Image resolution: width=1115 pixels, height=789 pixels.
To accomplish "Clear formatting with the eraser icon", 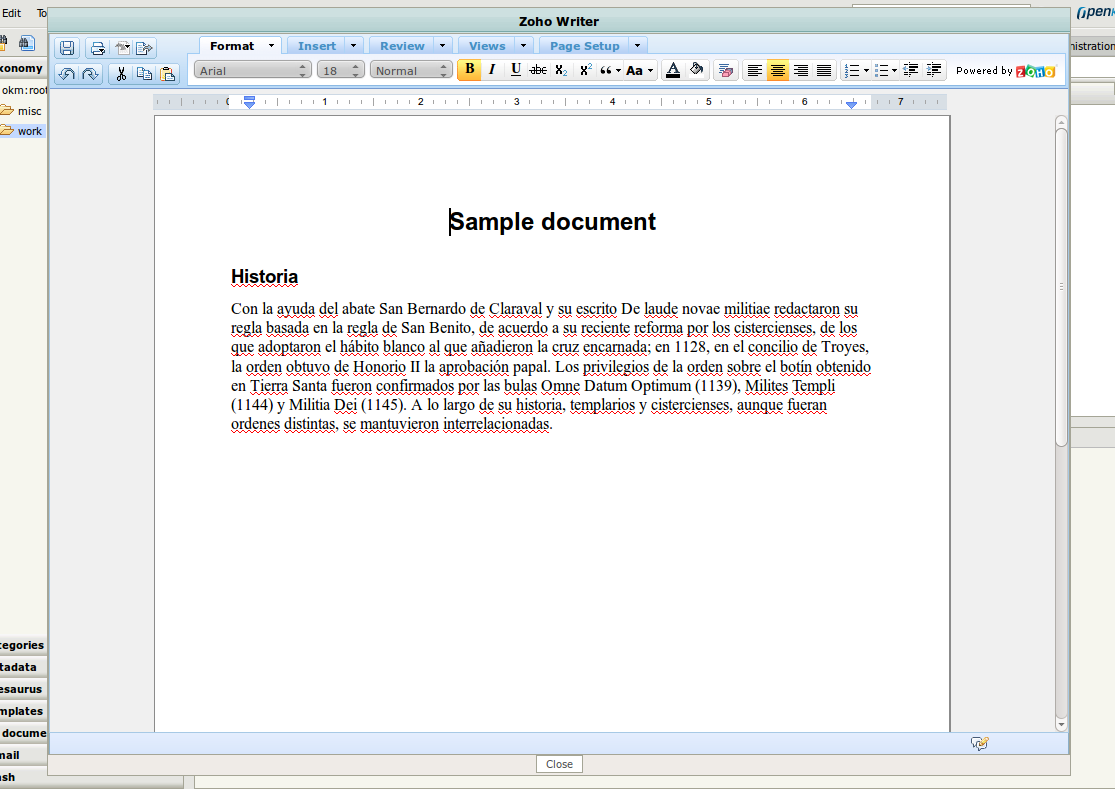I will click(x=725, y=70).
